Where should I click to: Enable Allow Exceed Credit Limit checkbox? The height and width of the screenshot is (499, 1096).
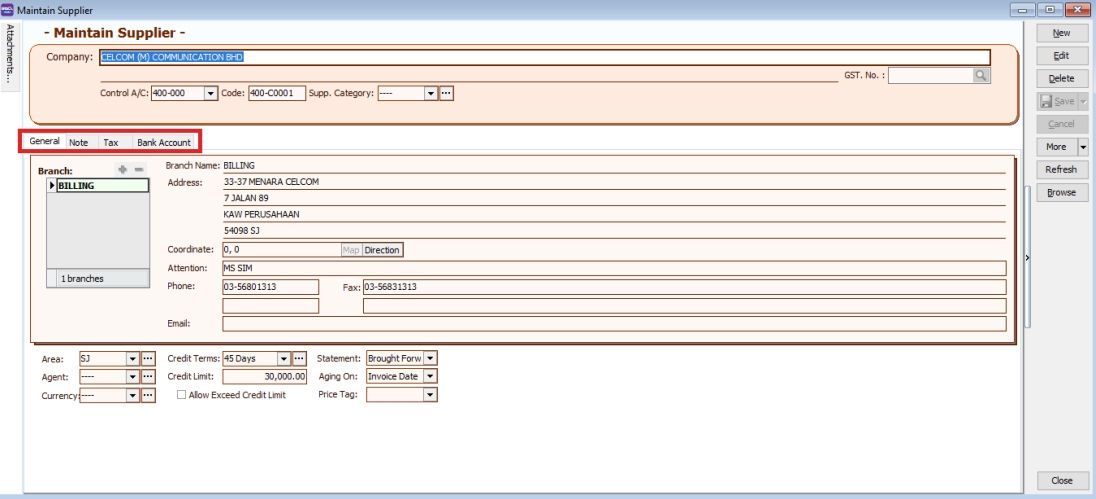pyautogui.click(x=181, y=395)
